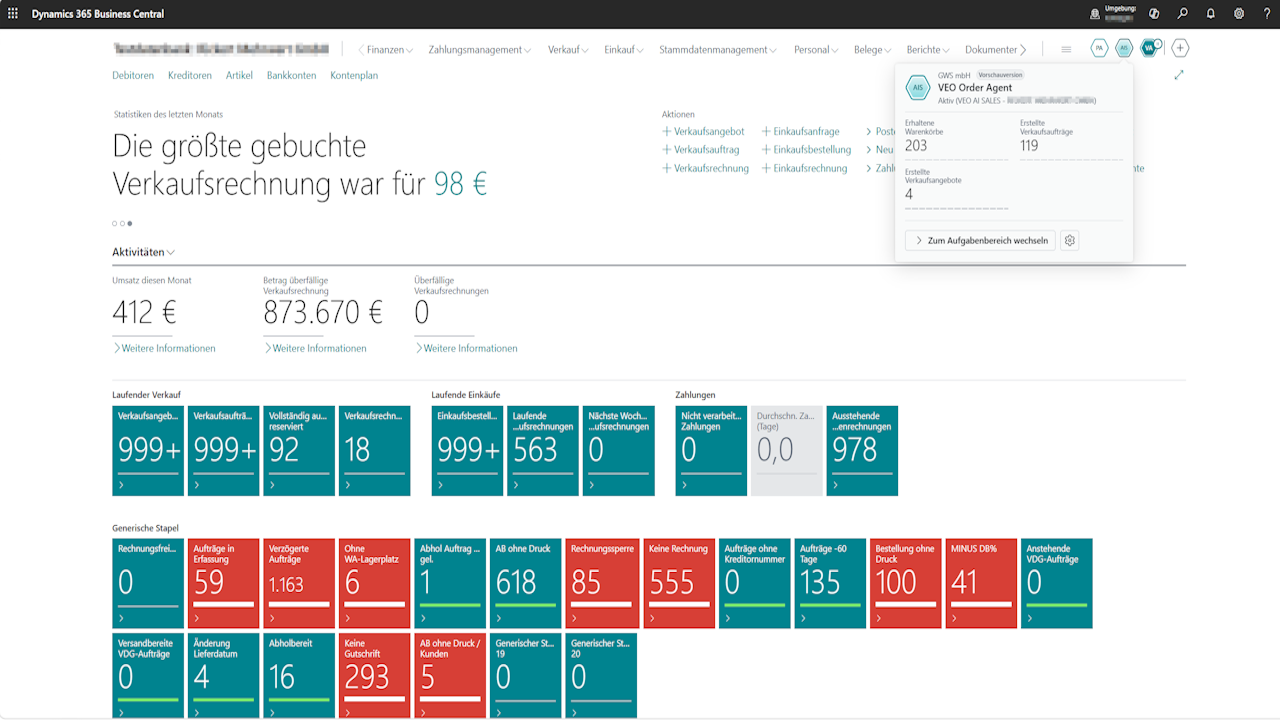This screenshot has height=720, width=1280.
Task: Open the 'Vollständig reserviert' tile showing 92
Action: [299, 450]
